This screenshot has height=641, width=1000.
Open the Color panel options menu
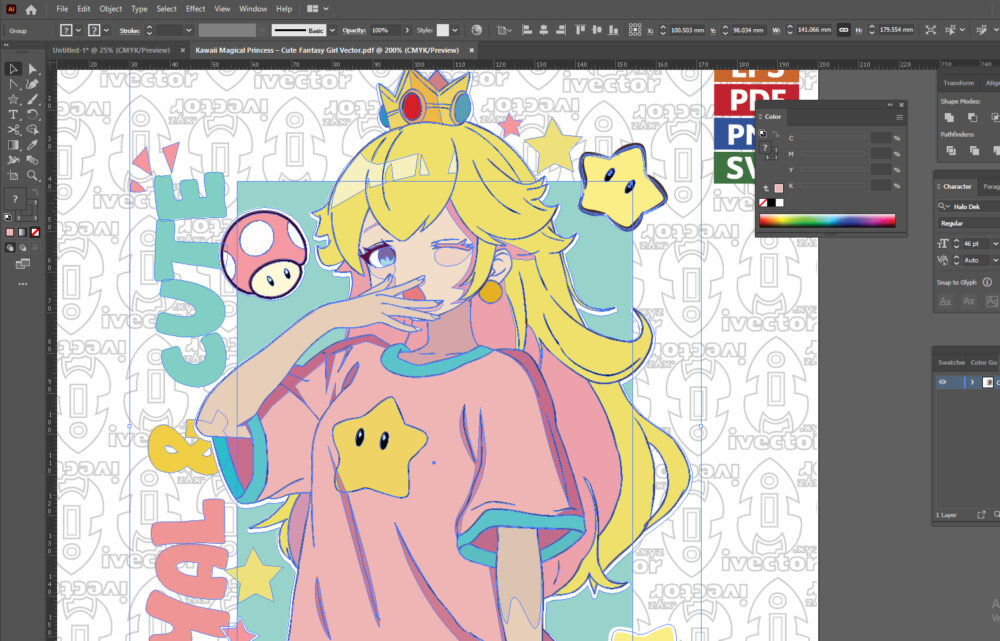[x=899, y=117]
